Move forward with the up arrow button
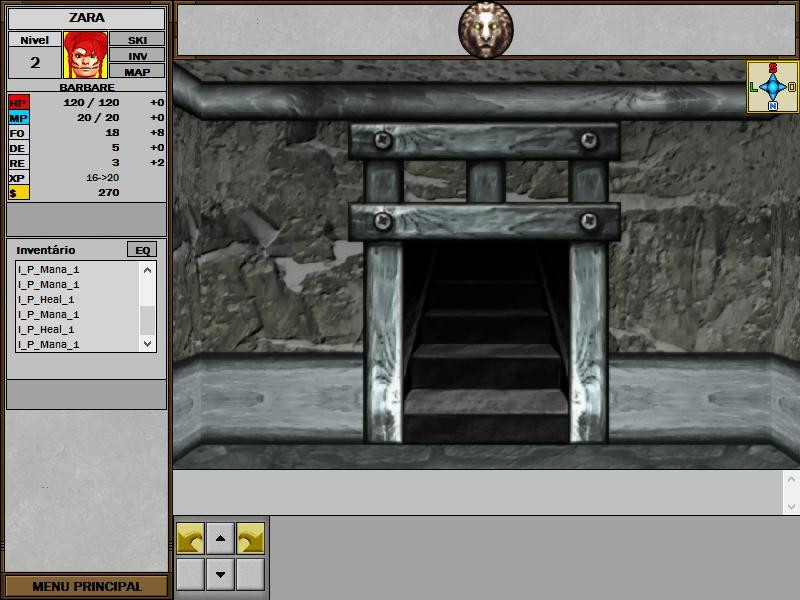This screenshot has width=800, height=600. tap(220, 538)
